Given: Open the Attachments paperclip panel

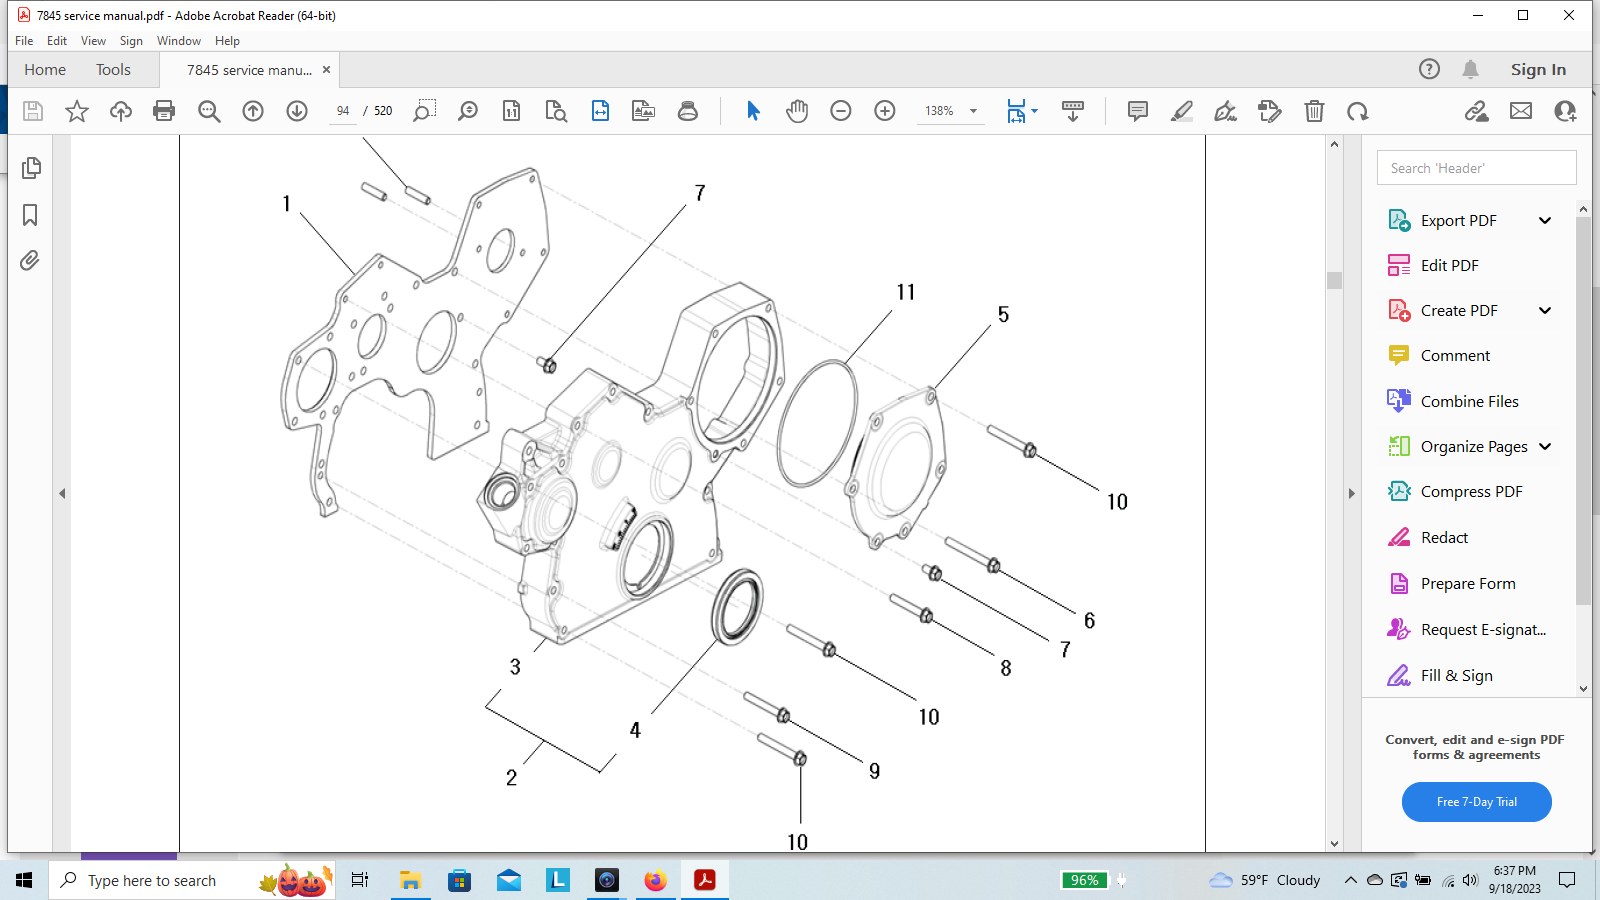Looking at the screenshot, I should [30, 261].
